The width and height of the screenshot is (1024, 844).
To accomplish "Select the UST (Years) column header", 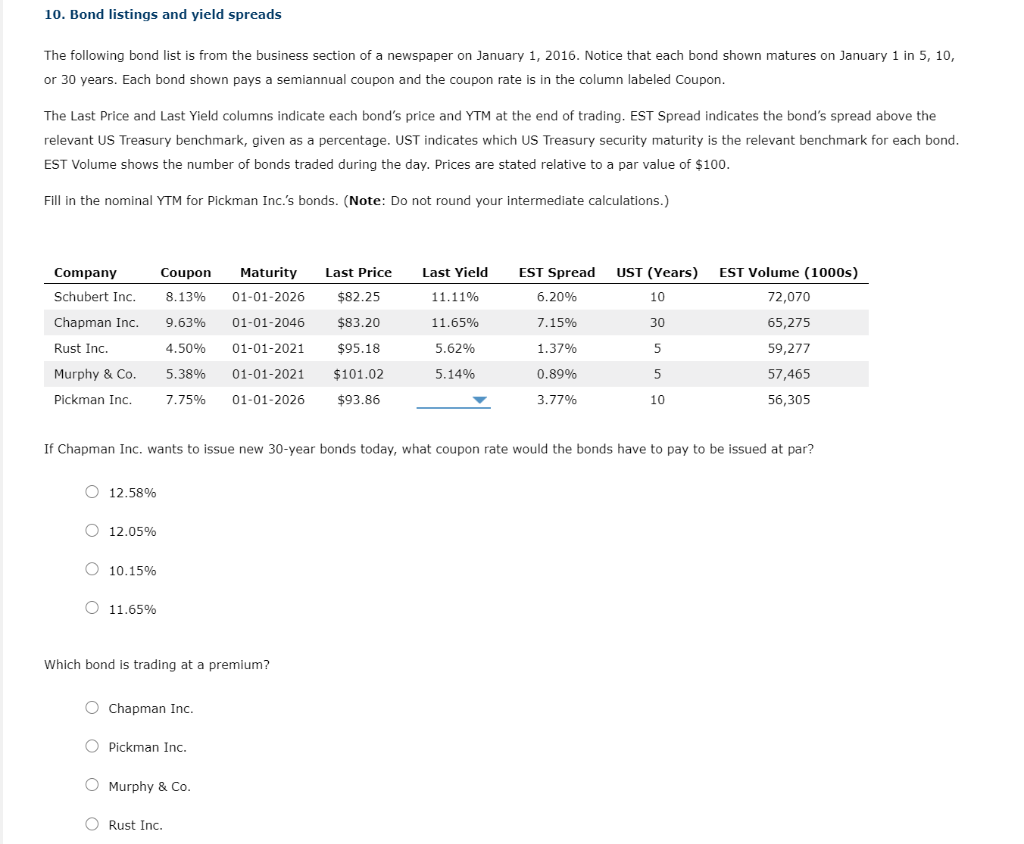I will (x=659, y=272).
